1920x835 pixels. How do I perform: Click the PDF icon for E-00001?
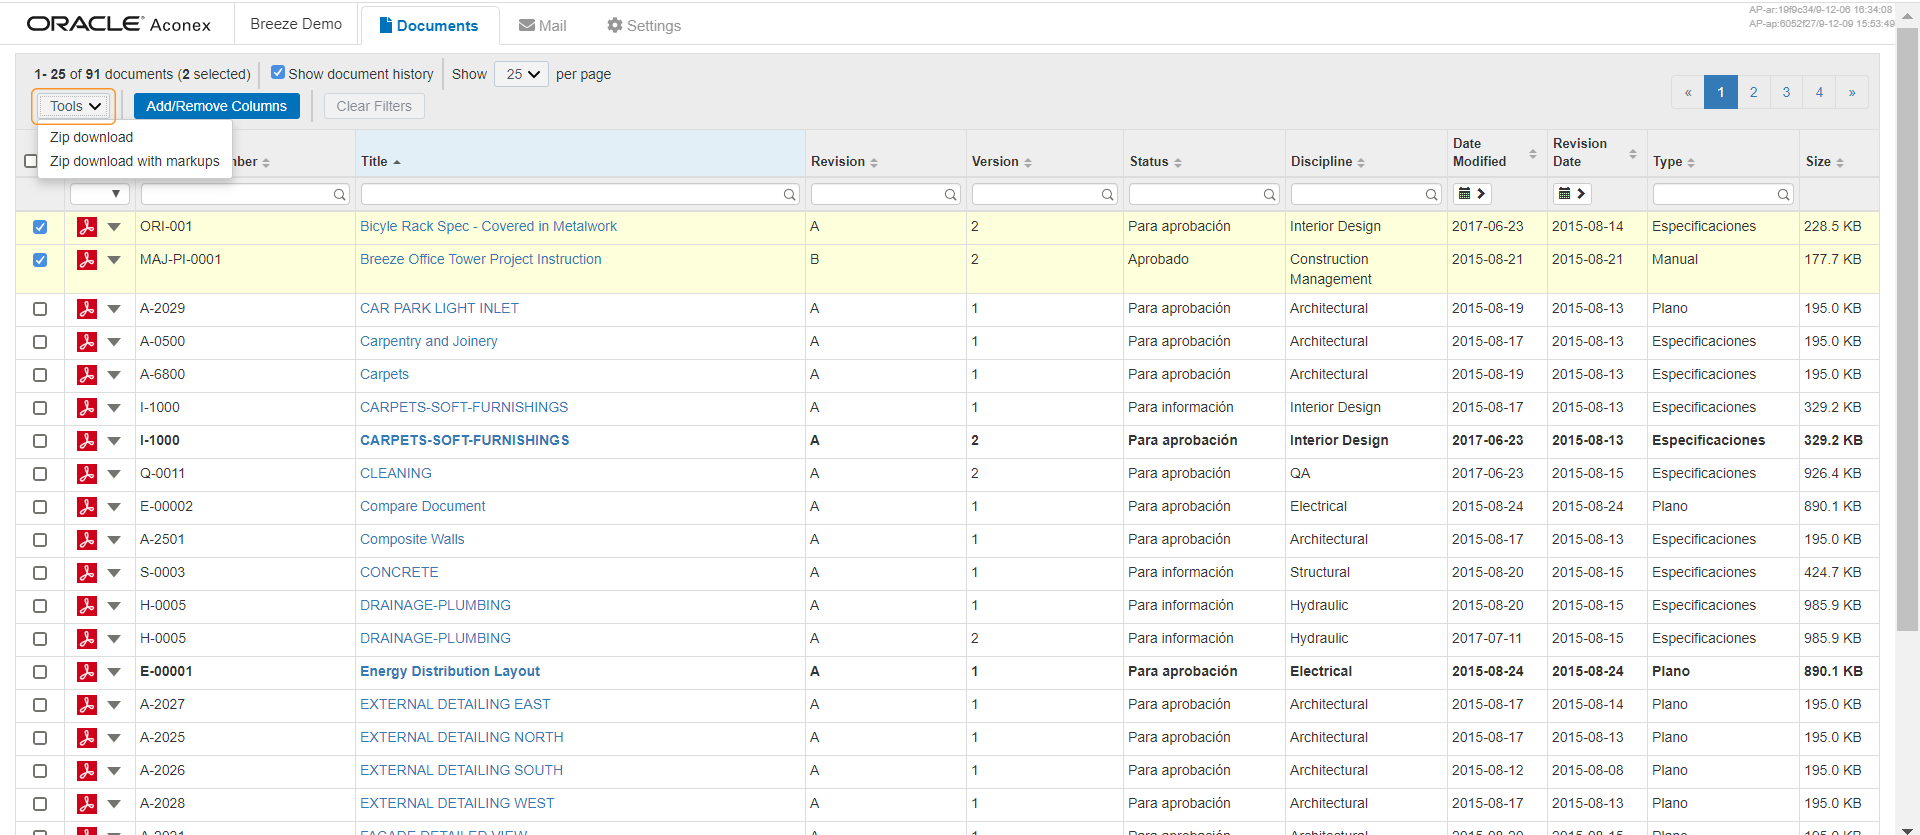pyautogui.click(x=87, y=672)
